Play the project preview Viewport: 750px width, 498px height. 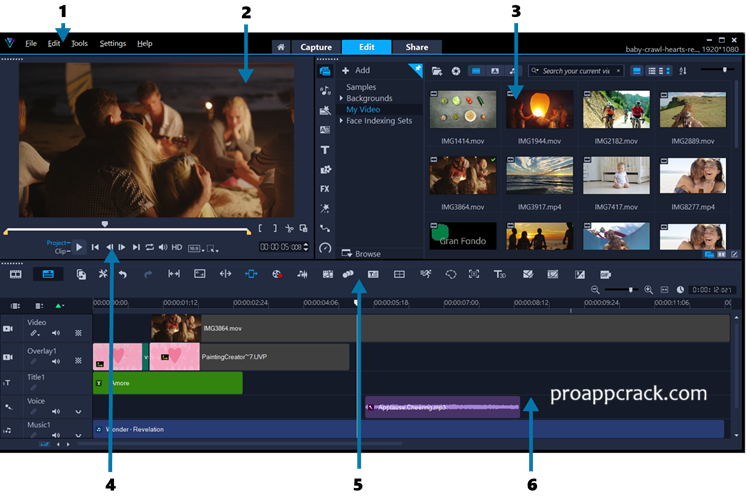(x=79, y=247)
